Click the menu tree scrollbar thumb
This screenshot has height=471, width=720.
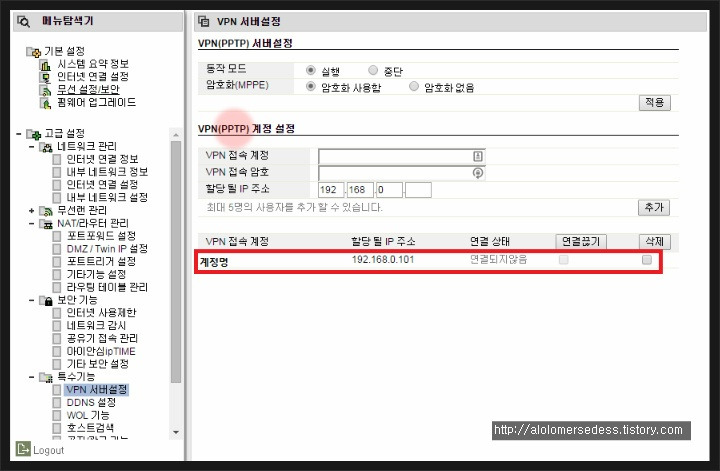[176, 262]
